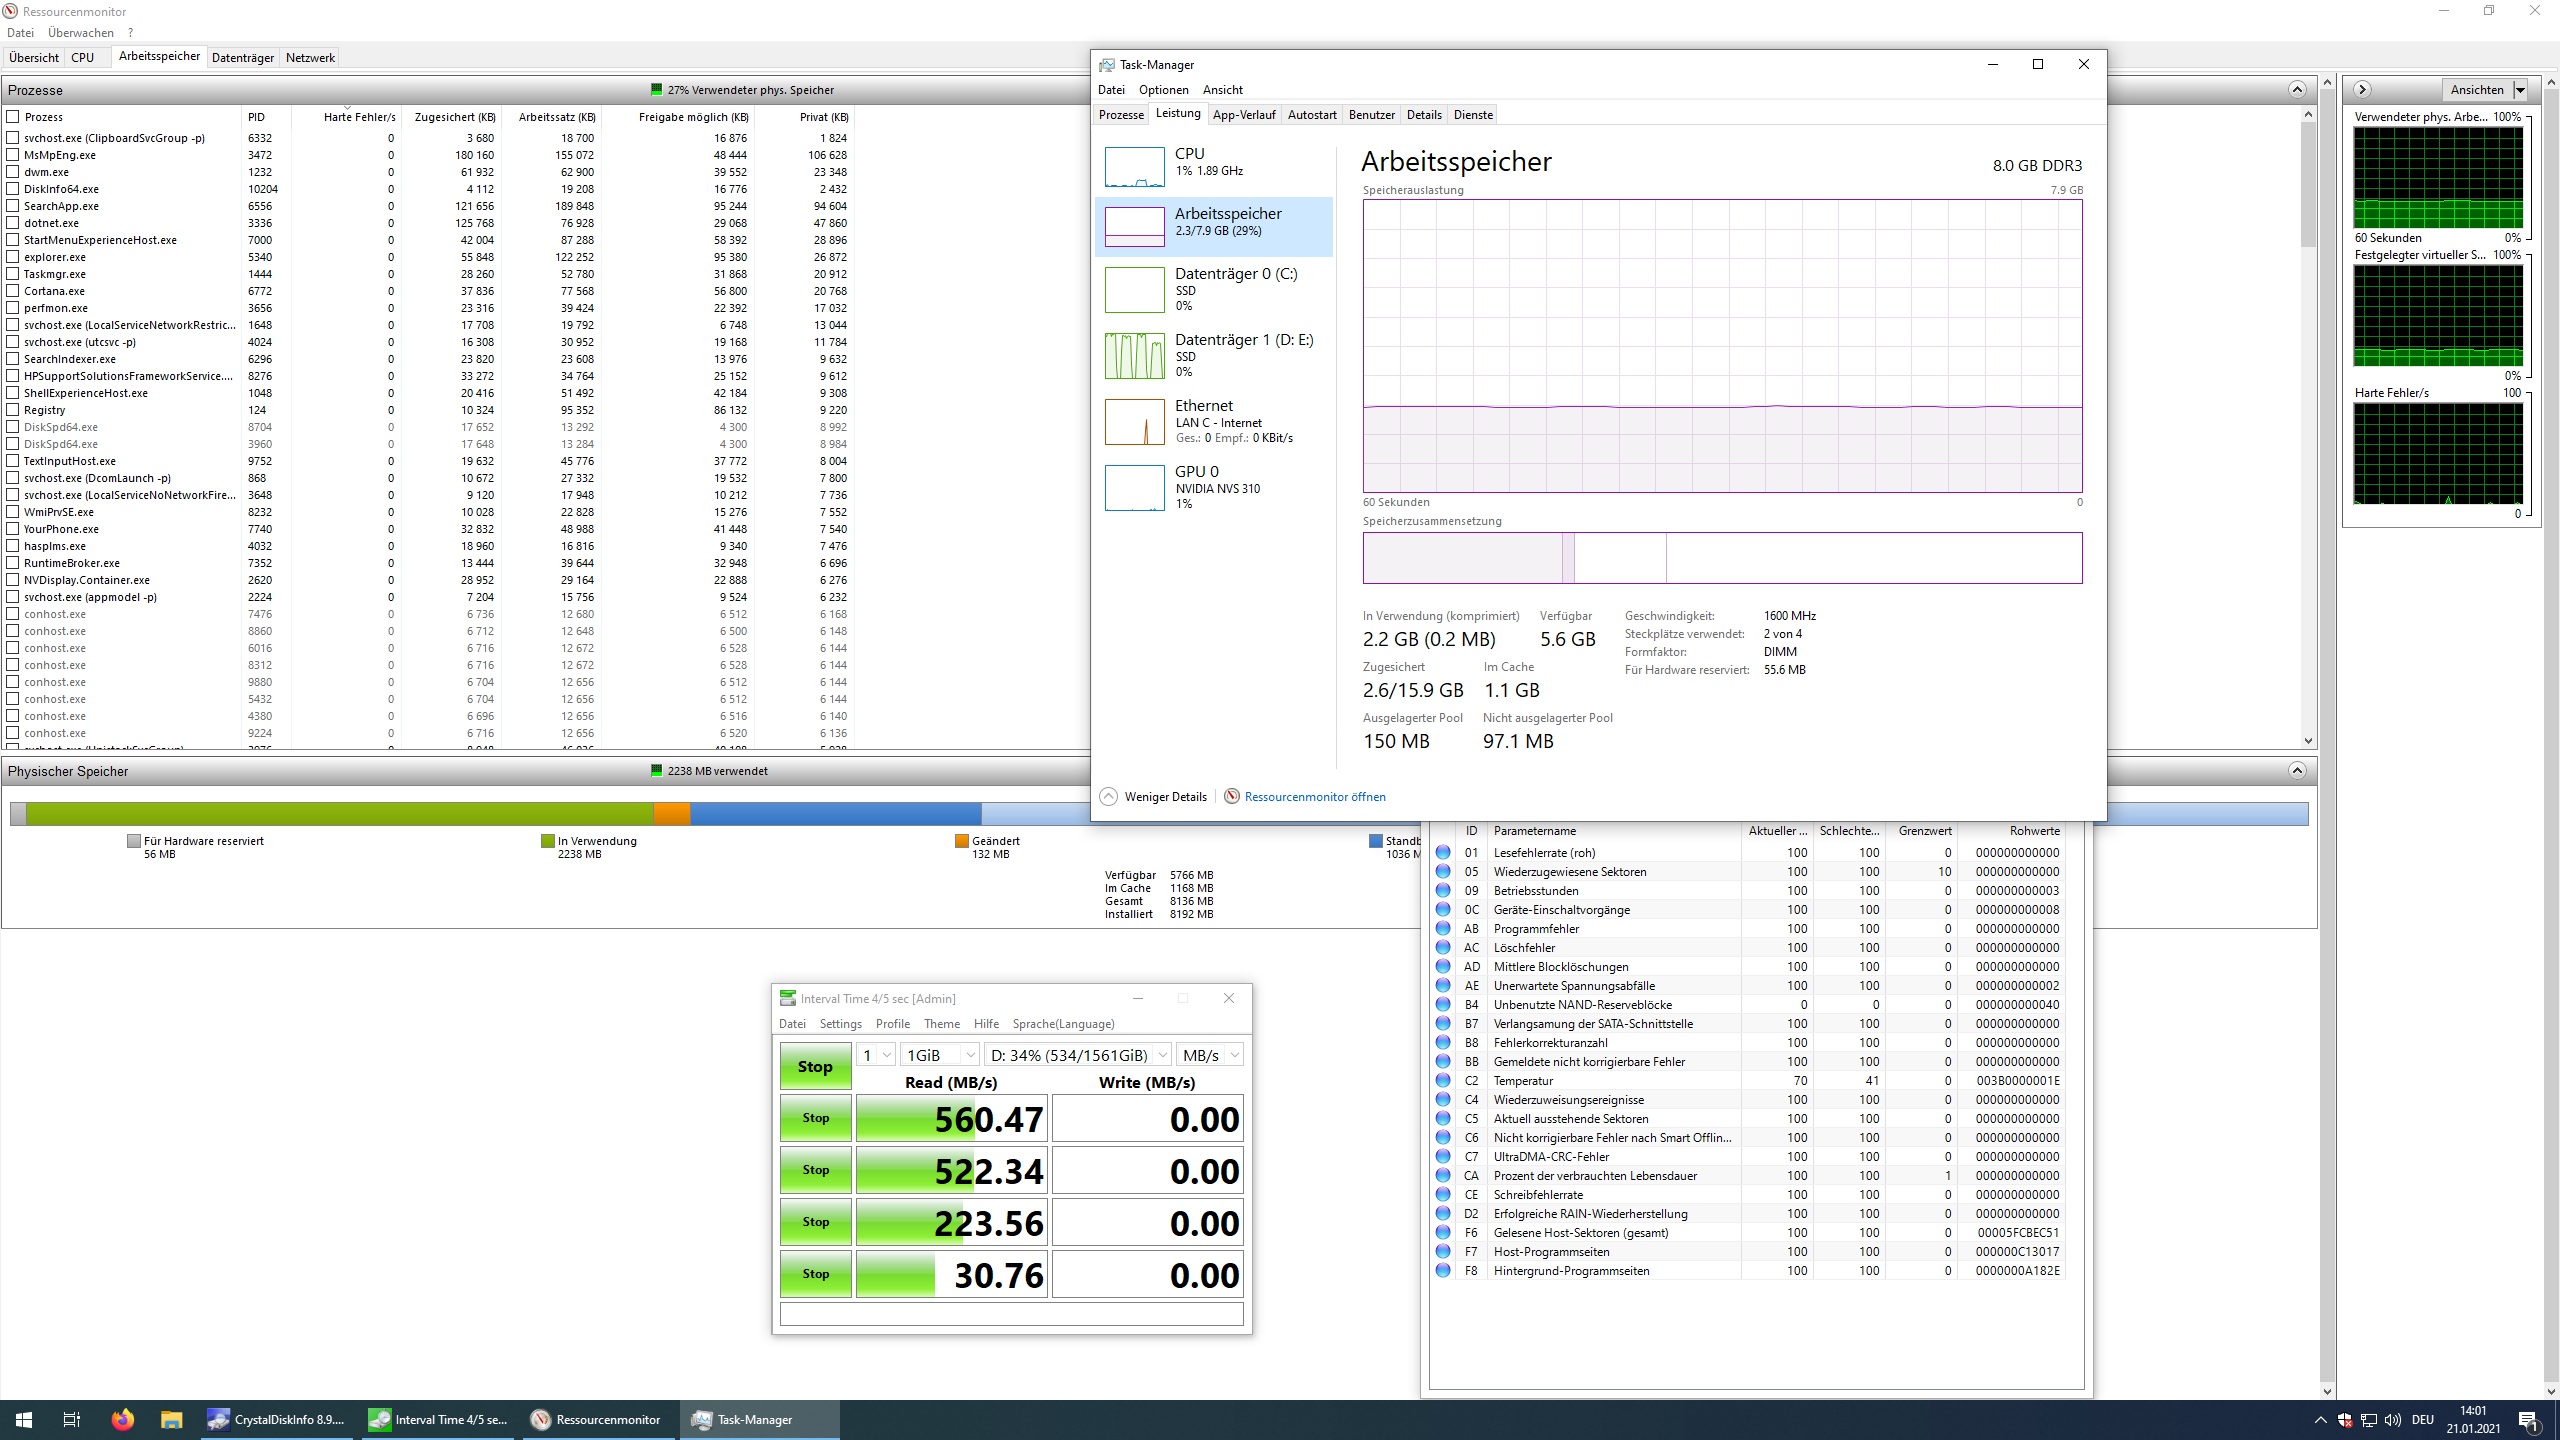Viewport: 2560px width, 1440px height.
Task: Open the notification center icon
Action: coord(2528,1419)
